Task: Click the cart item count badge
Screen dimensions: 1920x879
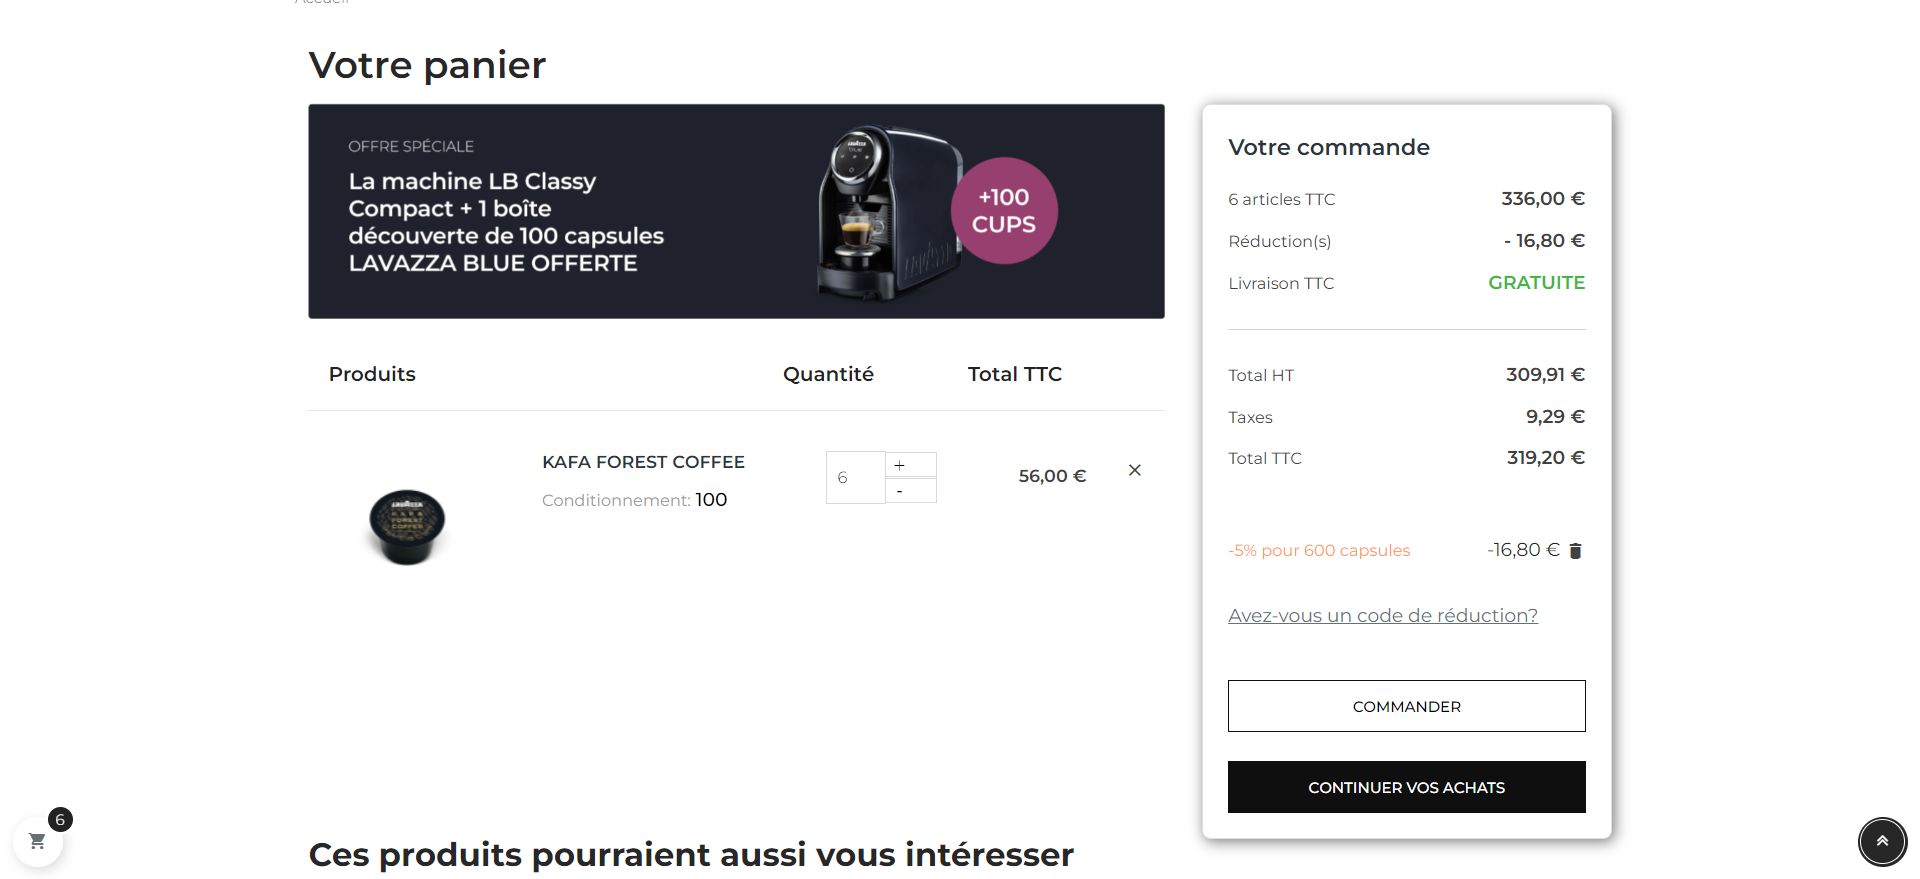Action: pyautogui.click(x=60, y=820)
